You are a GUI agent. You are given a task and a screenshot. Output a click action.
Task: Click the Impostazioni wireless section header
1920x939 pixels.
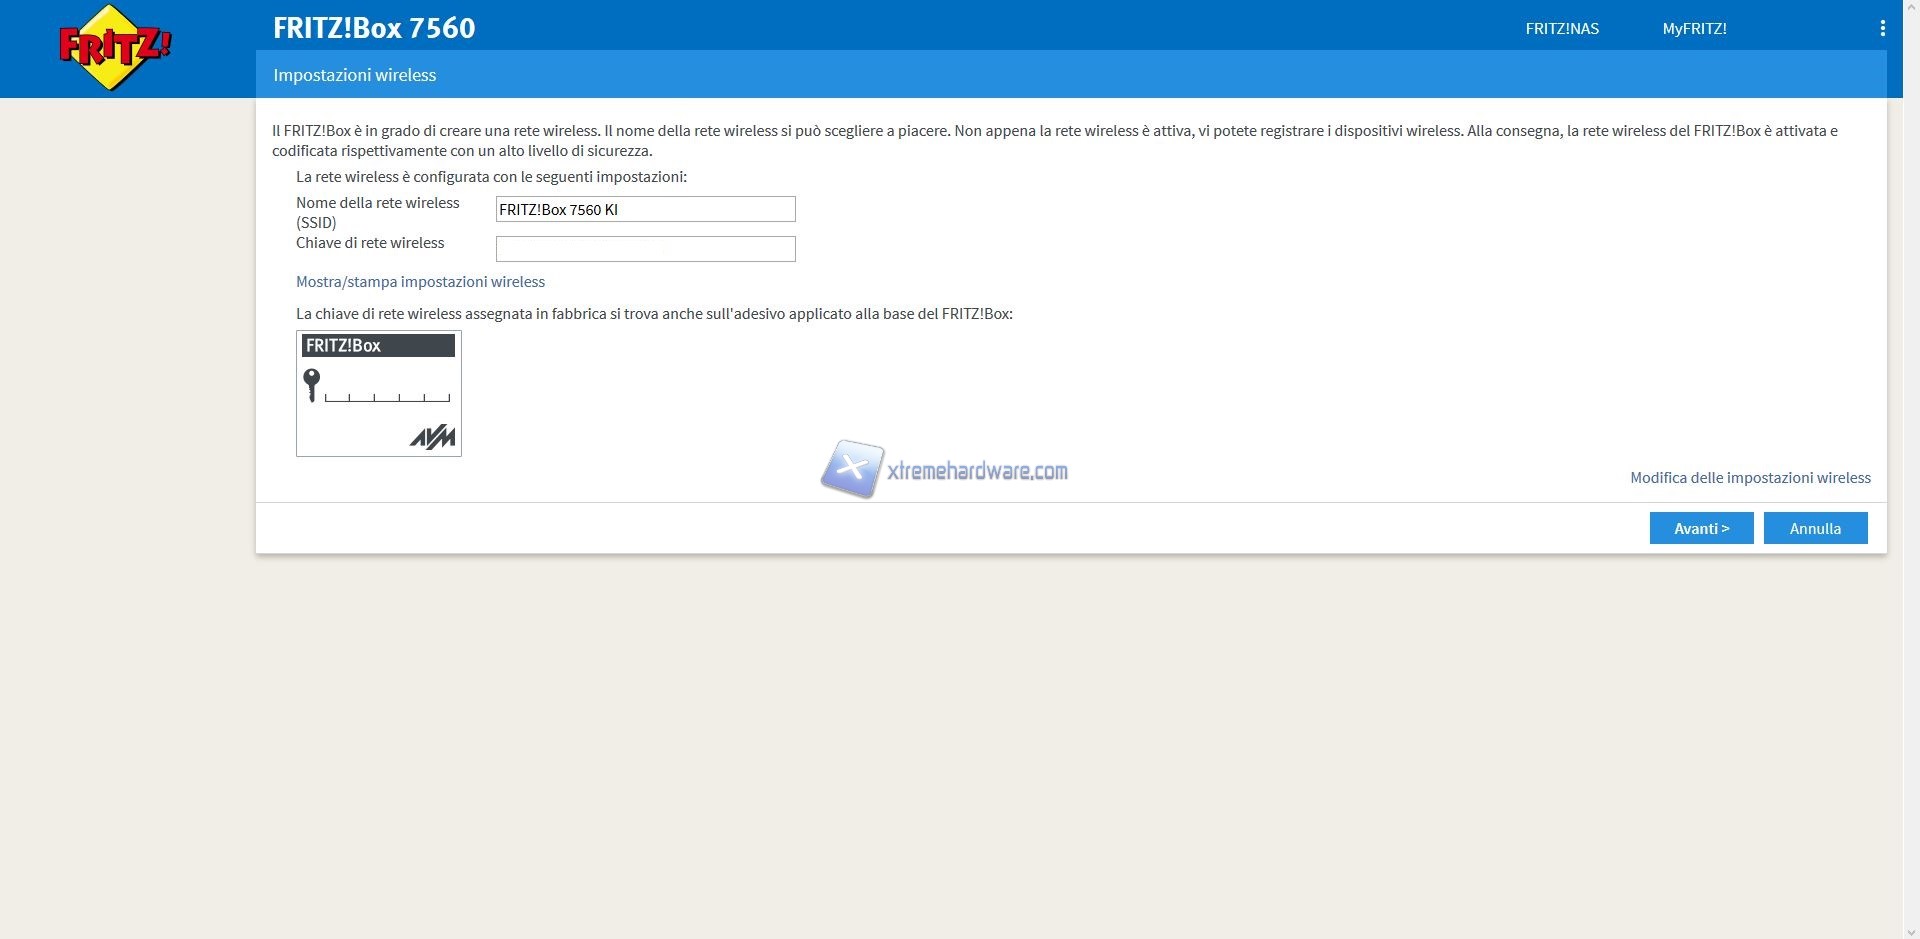355,75
